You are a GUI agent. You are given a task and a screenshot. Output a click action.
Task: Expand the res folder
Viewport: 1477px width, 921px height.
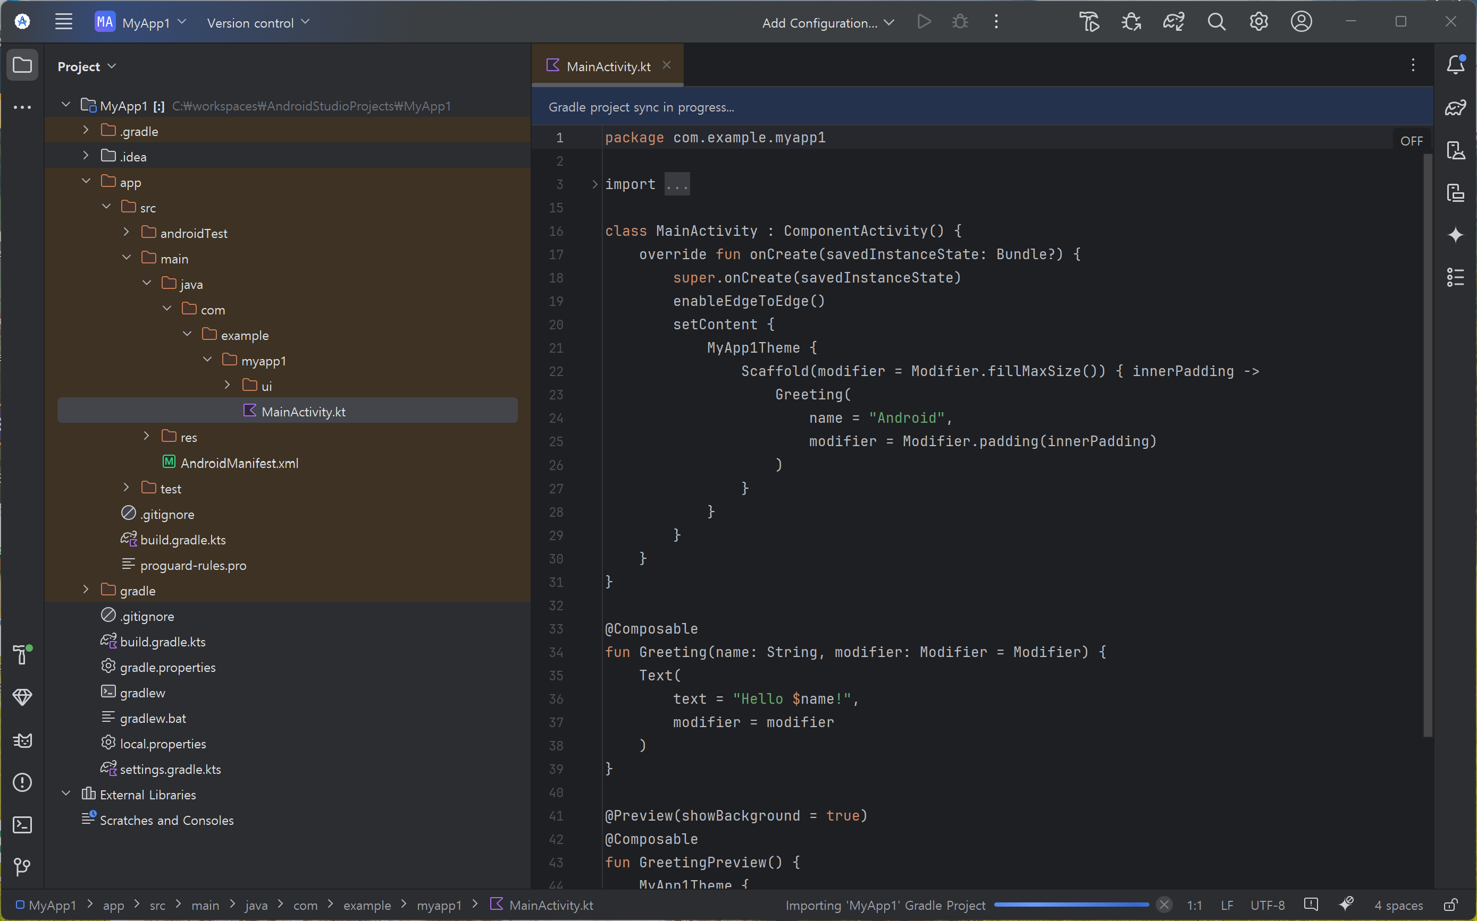point(146,436)
